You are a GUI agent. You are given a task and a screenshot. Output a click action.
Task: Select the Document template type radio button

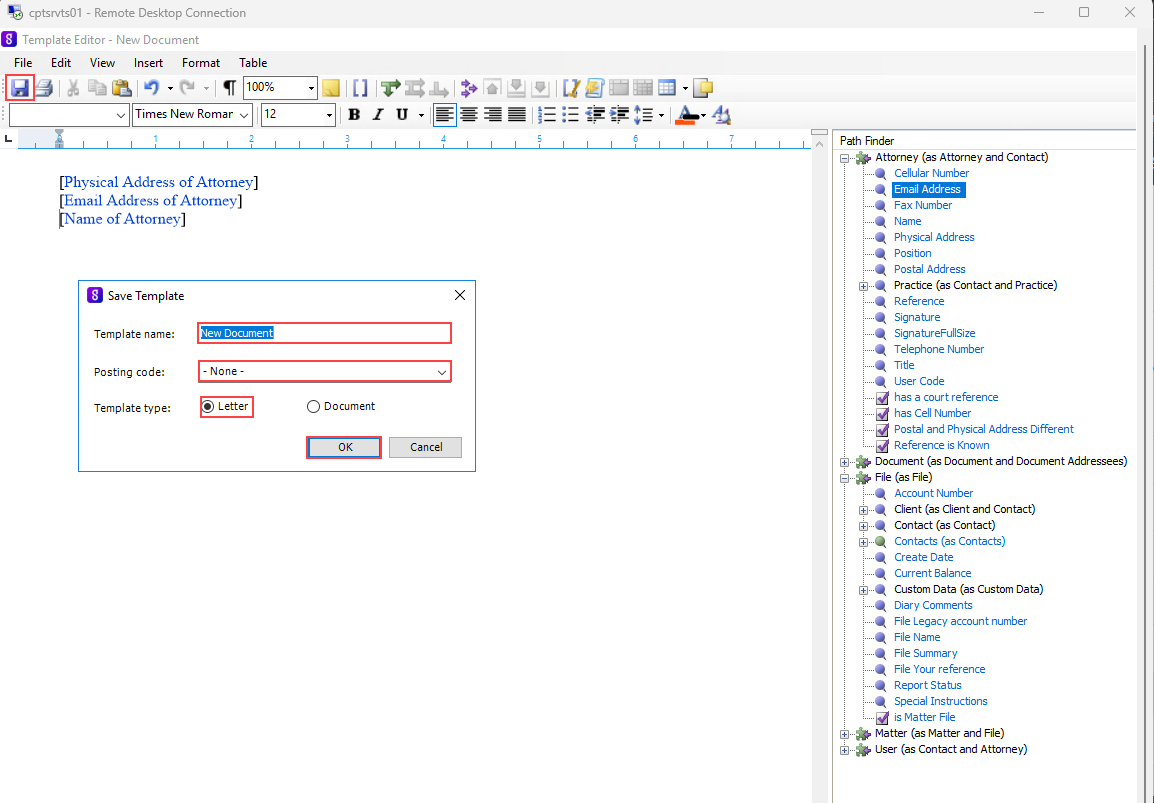tap(313, 407)
